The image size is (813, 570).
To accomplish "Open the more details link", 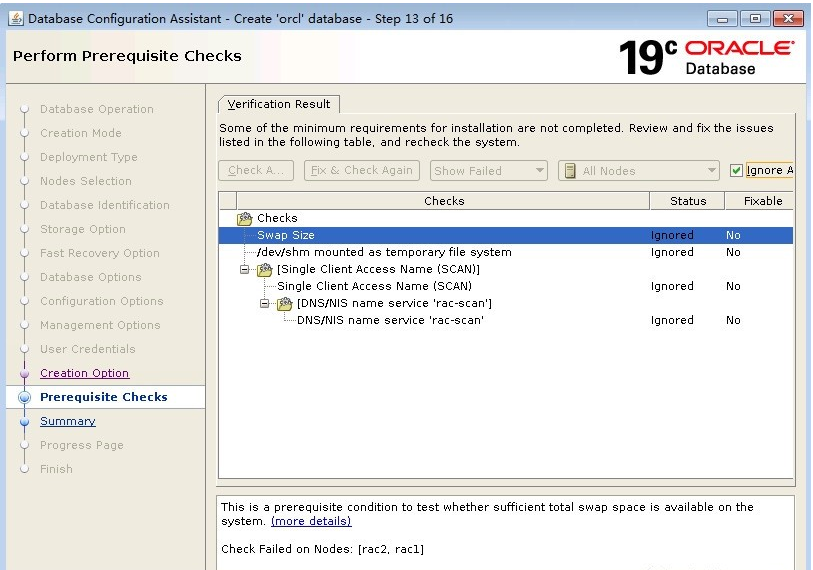I will click(x=311, y=521).
